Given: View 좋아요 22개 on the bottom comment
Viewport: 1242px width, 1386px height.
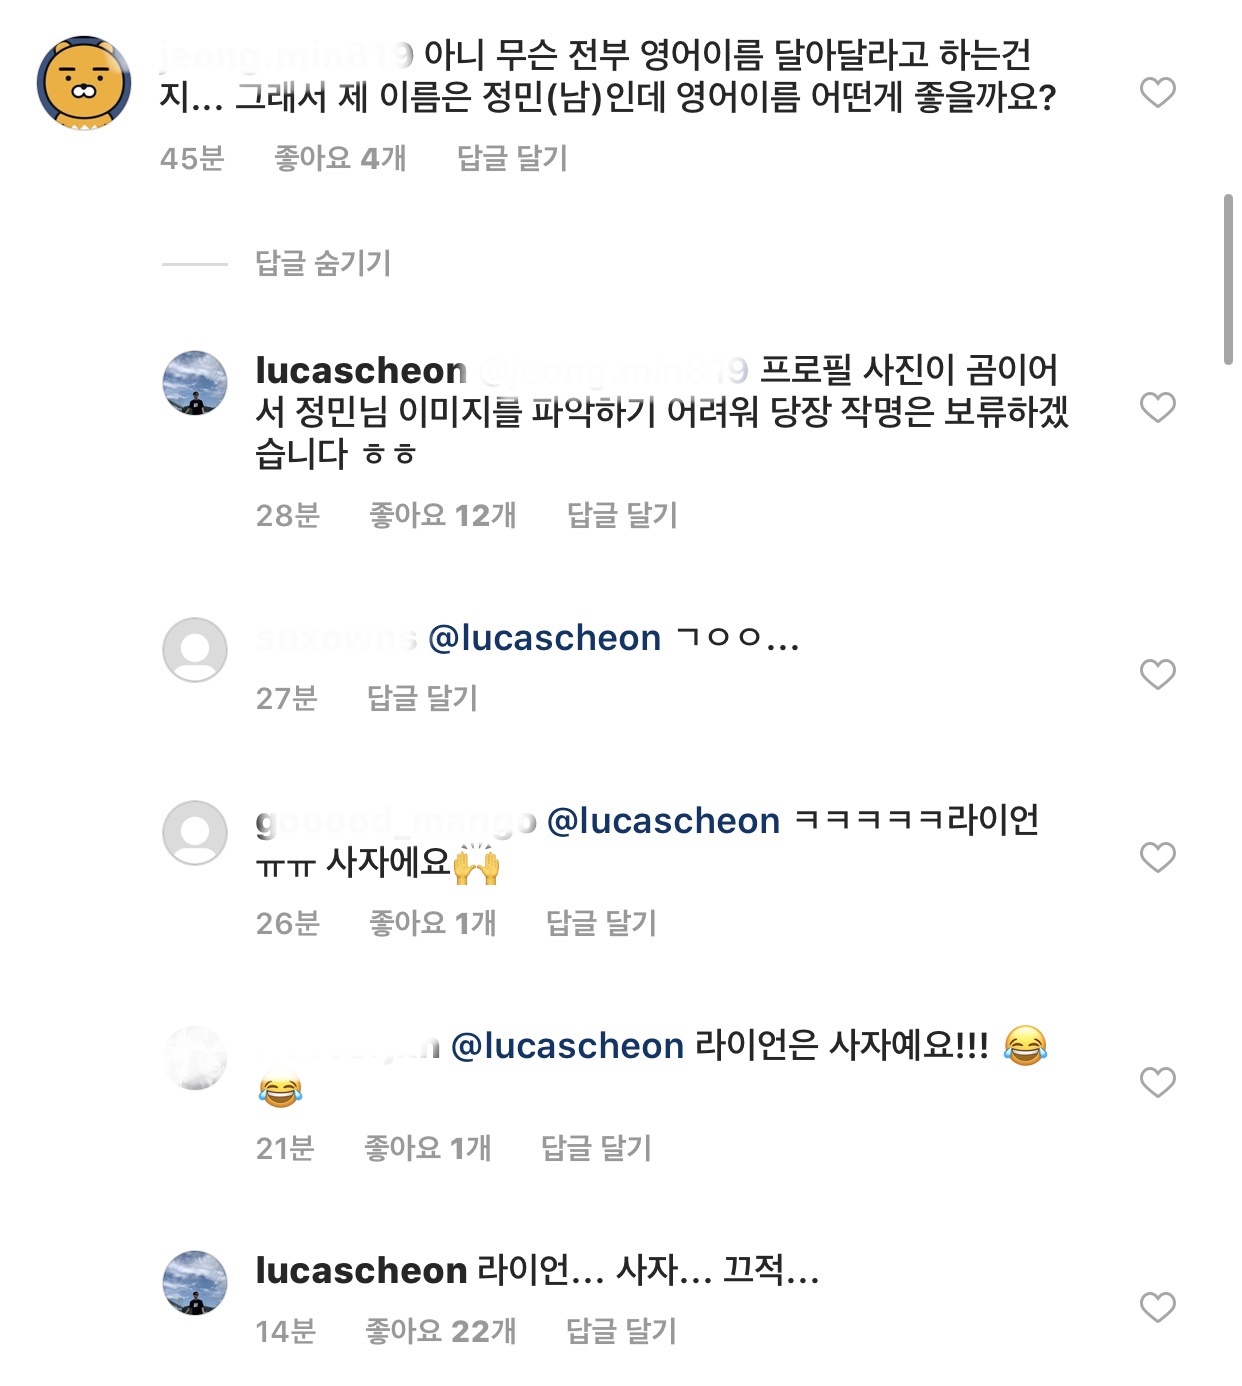Looking at the screenshot, I should pyautogui.click(x=443, y=1331).
